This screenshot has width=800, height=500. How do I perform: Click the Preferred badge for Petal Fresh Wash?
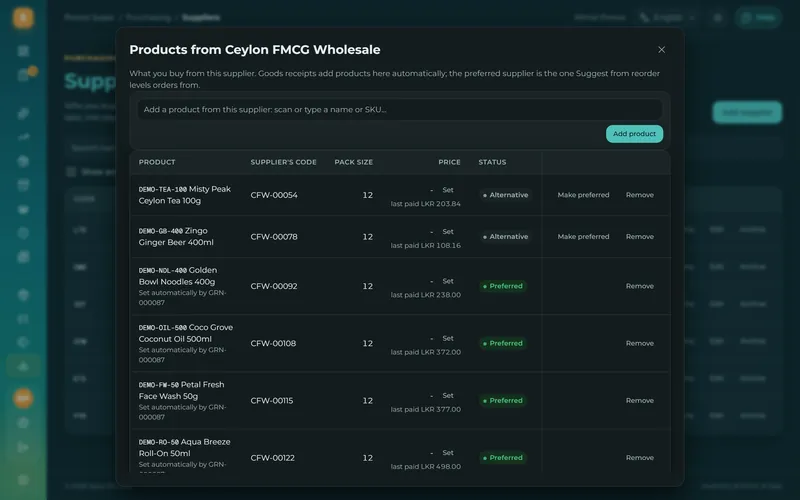[503, 401]
